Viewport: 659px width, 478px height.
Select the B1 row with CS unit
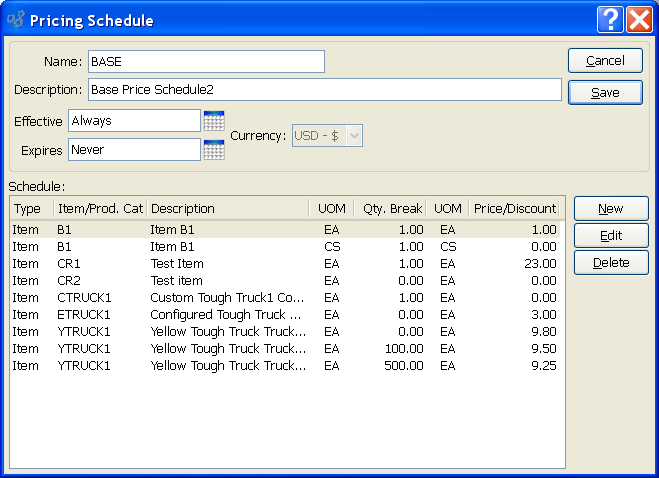click(285, 247)
